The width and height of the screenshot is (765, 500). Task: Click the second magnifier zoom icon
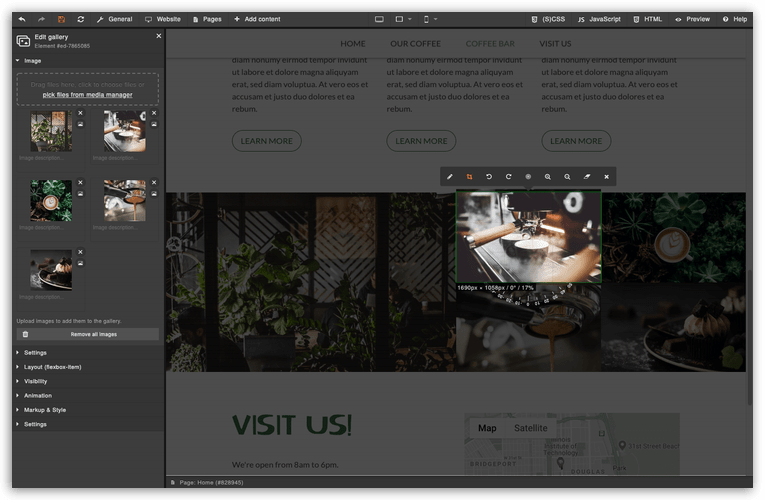[x=567, y=177]
